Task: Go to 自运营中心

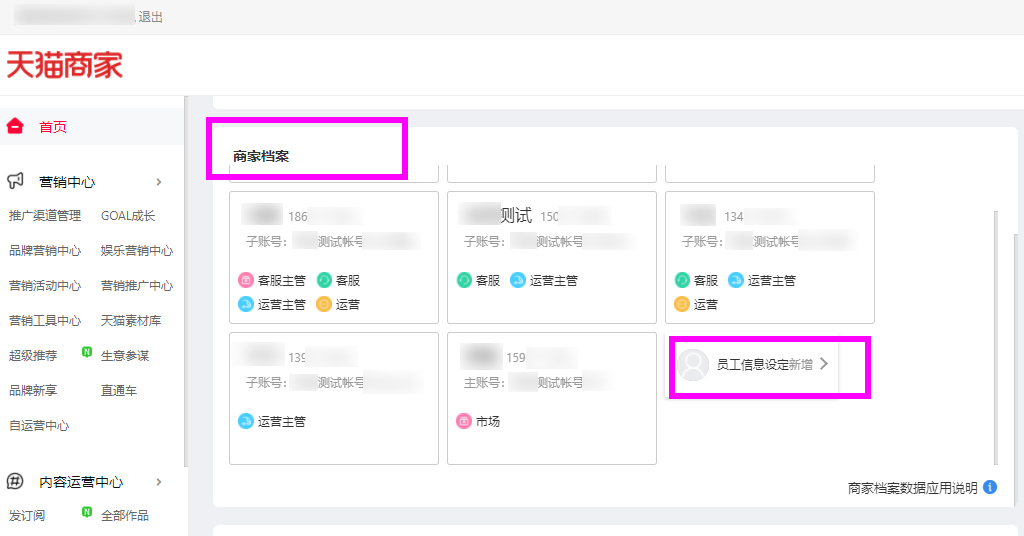Action: pyautogui.click(x=39, y=426)
